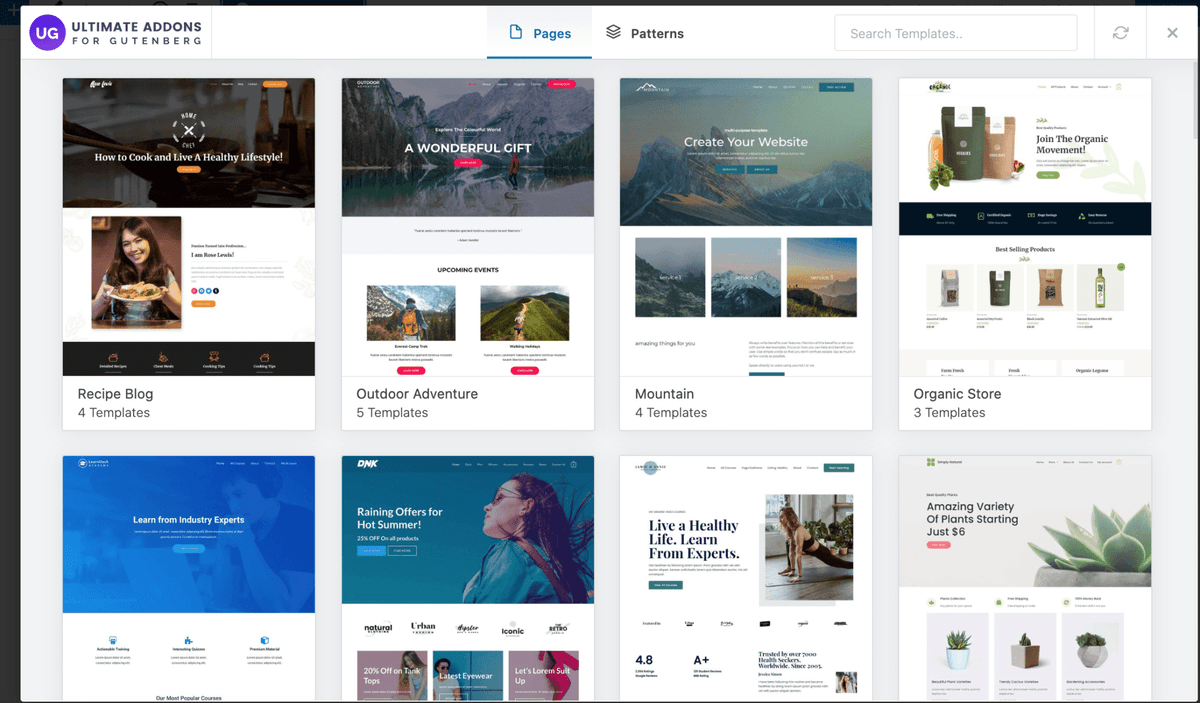This screenshot has width=1200, height=703.
Task: Open the Outdoor Adventure template preview
Action: (467, 227)
